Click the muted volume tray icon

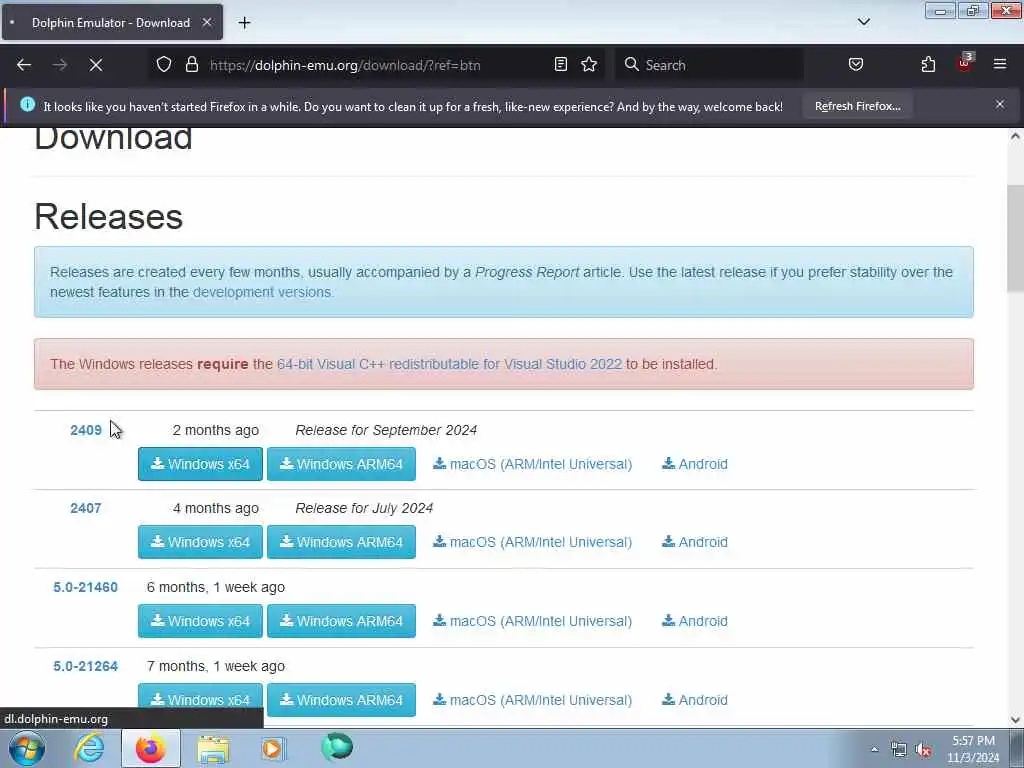(923, 750)
